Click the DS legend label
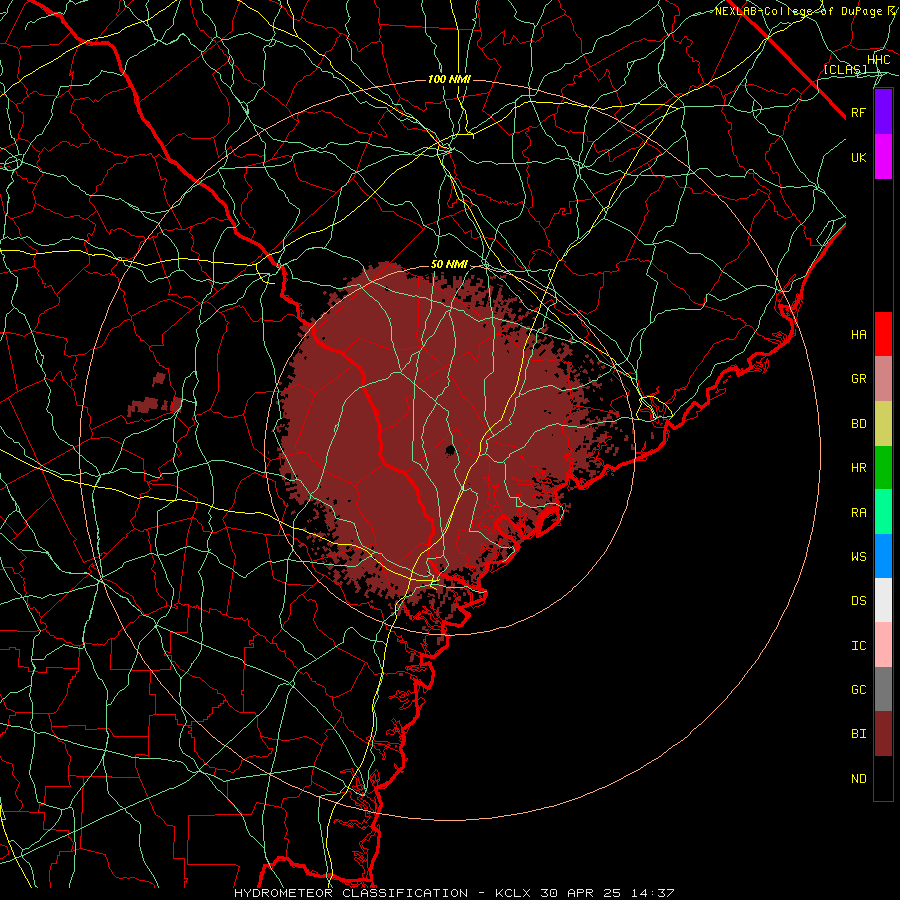 [859, 600]
